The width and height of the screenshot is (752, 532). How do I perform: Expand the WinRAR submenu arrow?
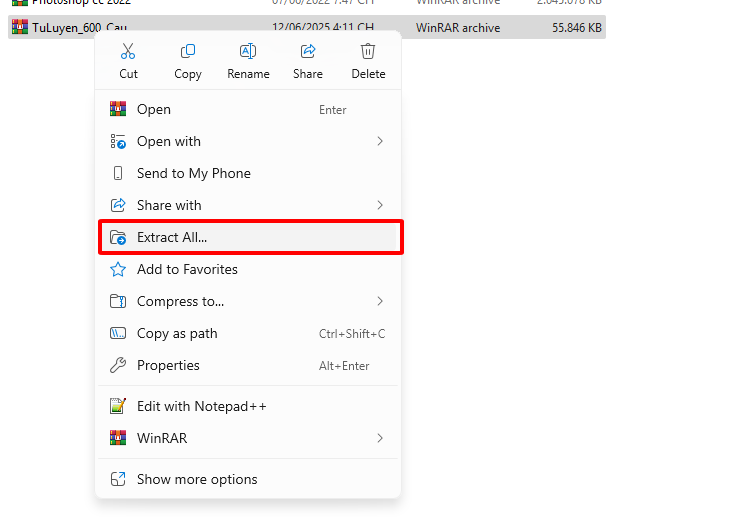[x=380, y=438]
